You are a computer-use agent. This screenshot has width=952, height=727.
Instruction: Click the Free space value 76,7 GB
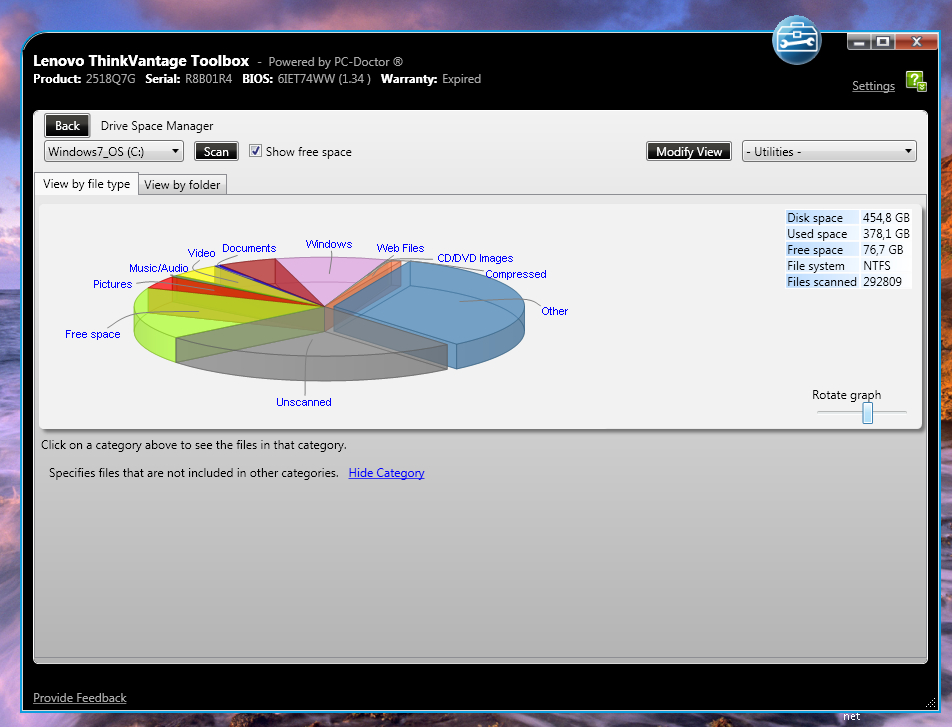(883, 250)
